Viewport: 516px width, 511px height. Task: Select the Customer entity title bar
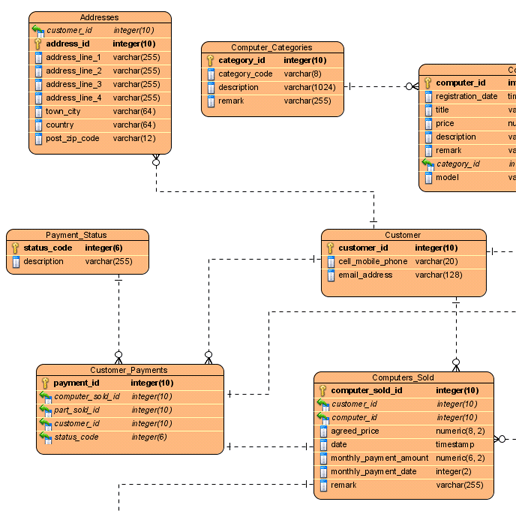[403, 235]
